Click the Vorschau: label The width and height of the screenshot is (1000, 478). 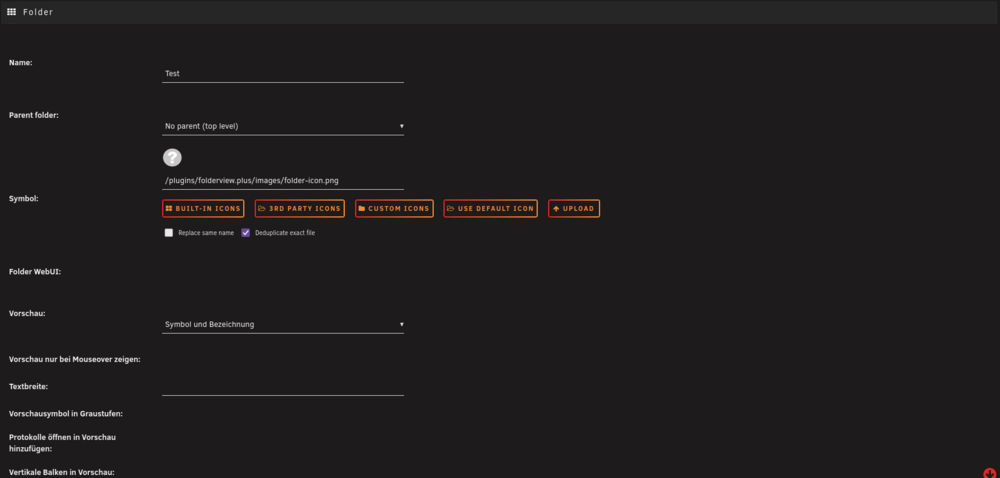tap(27, 314)
